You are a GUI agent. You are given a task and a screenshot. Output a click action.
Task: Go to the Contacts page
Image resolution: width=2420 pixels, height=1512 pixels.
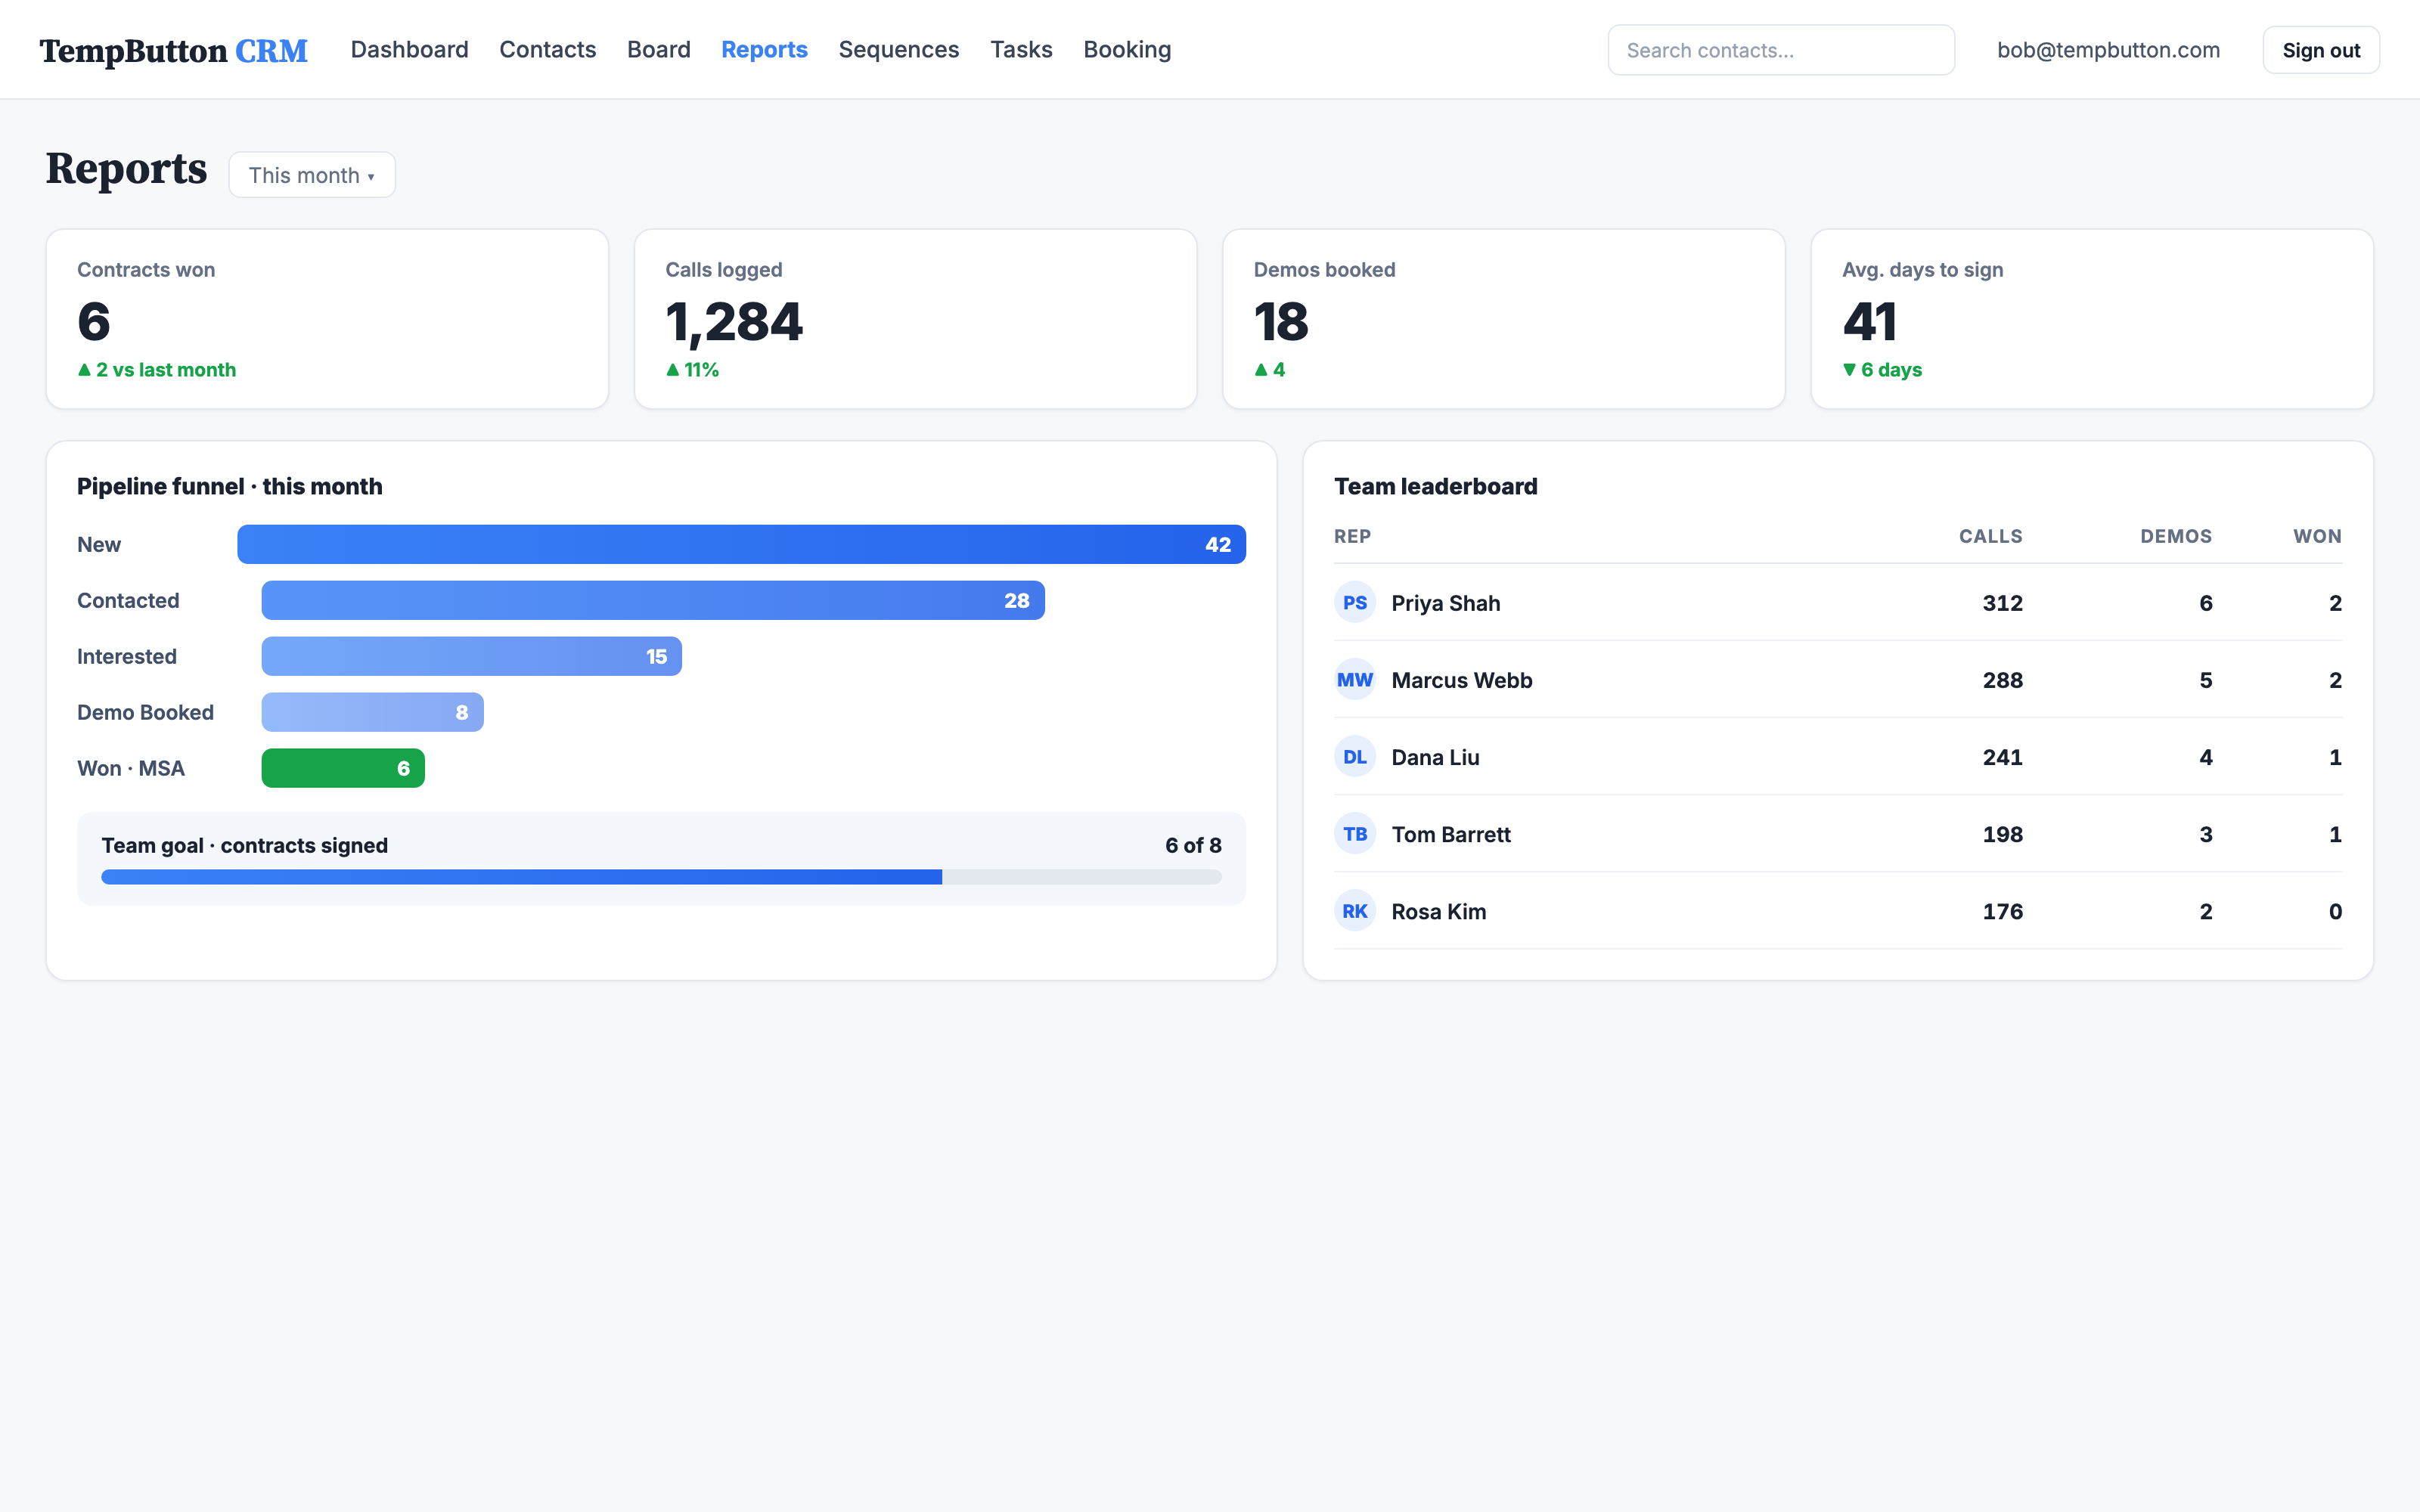click(x=547, y=50)
